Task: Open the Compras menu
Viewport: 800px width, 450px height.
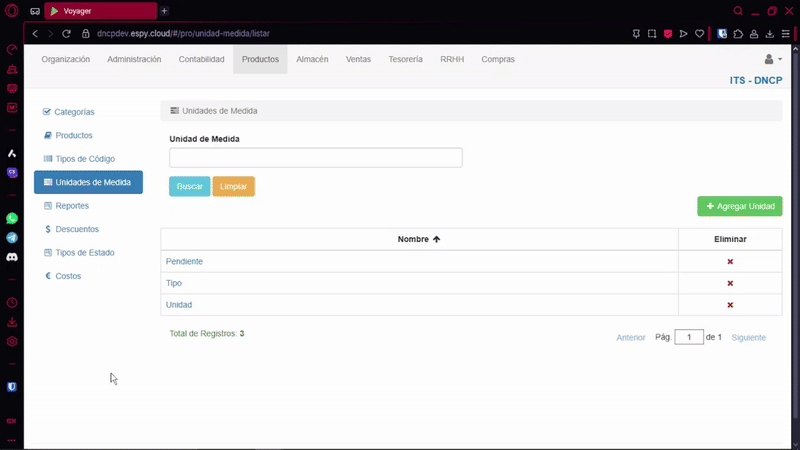Action: click(x=498, y=59)
